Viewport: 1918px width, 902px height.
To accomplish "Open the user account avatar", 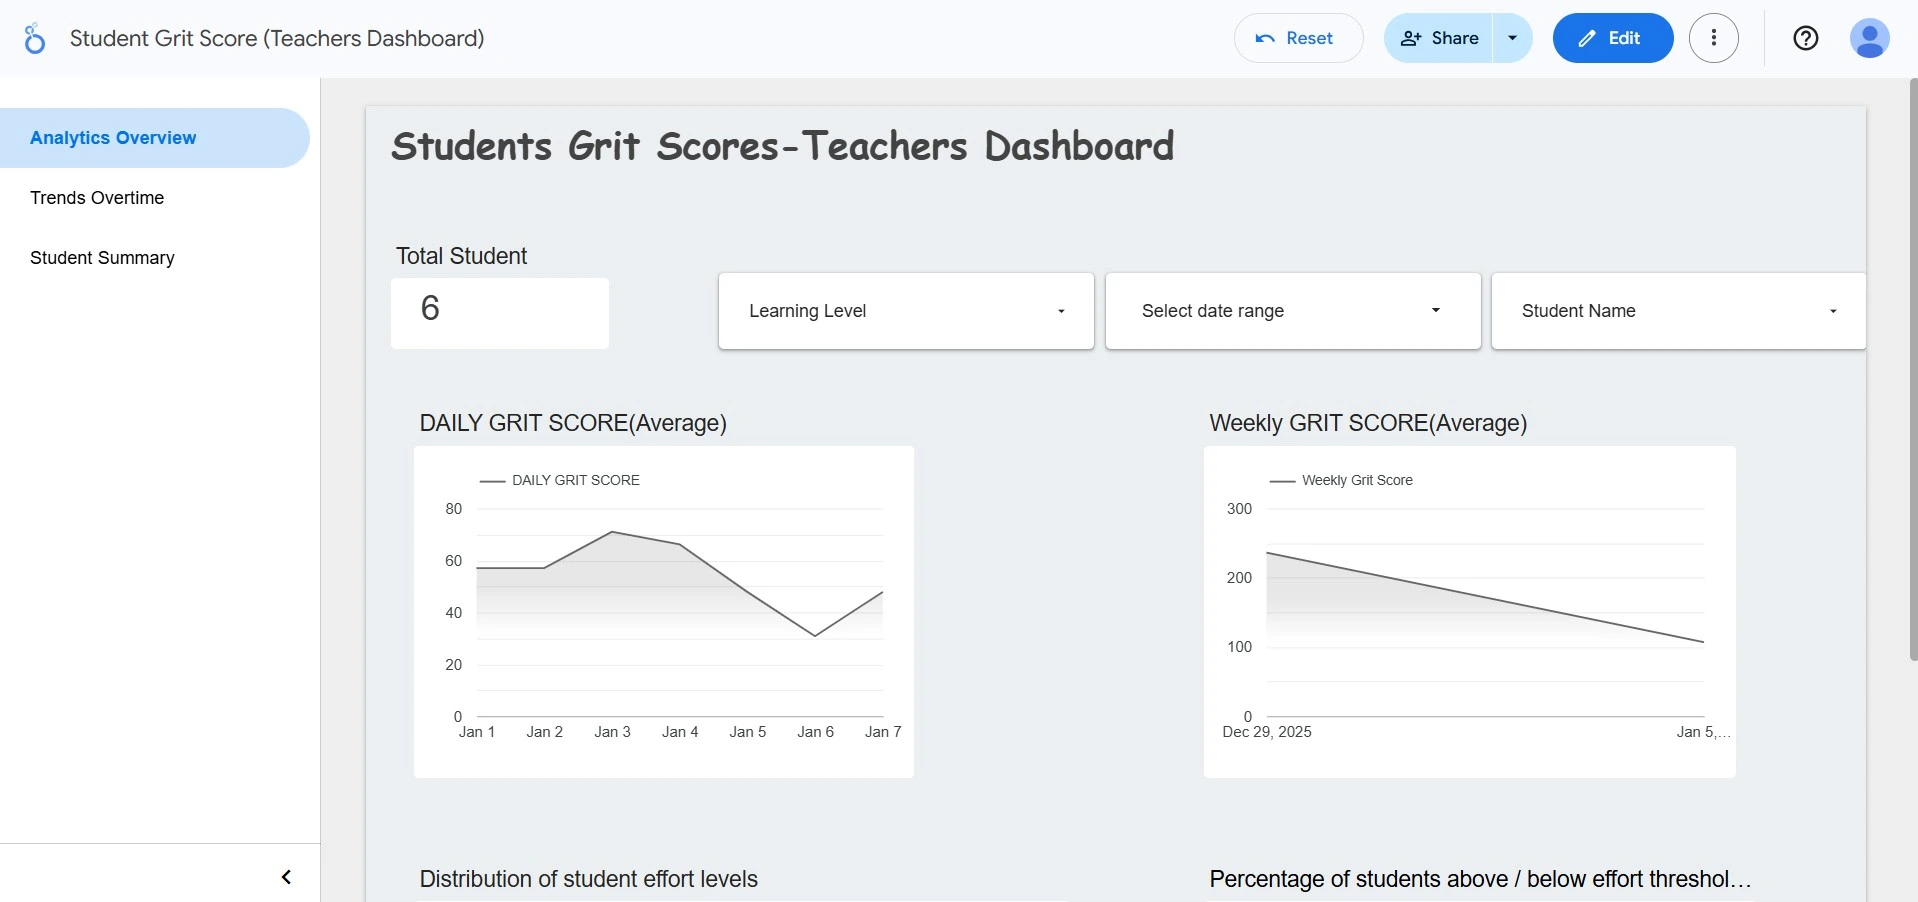I will (1868, 38).
